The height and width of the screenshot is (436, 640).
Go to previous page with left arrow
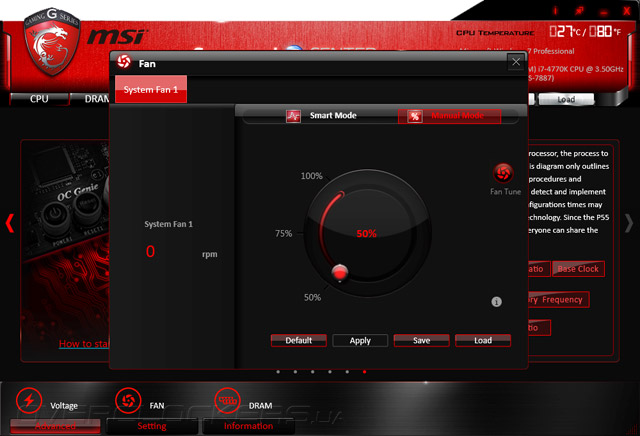(x=10, y=223)
